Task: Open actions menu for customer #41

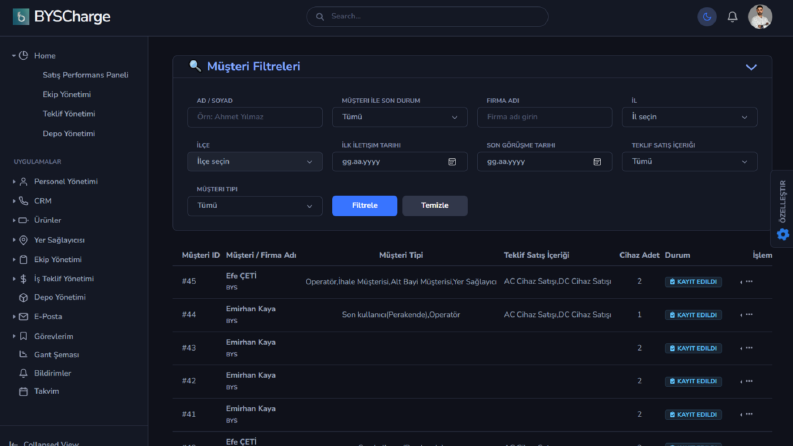Action: point(747,414)
